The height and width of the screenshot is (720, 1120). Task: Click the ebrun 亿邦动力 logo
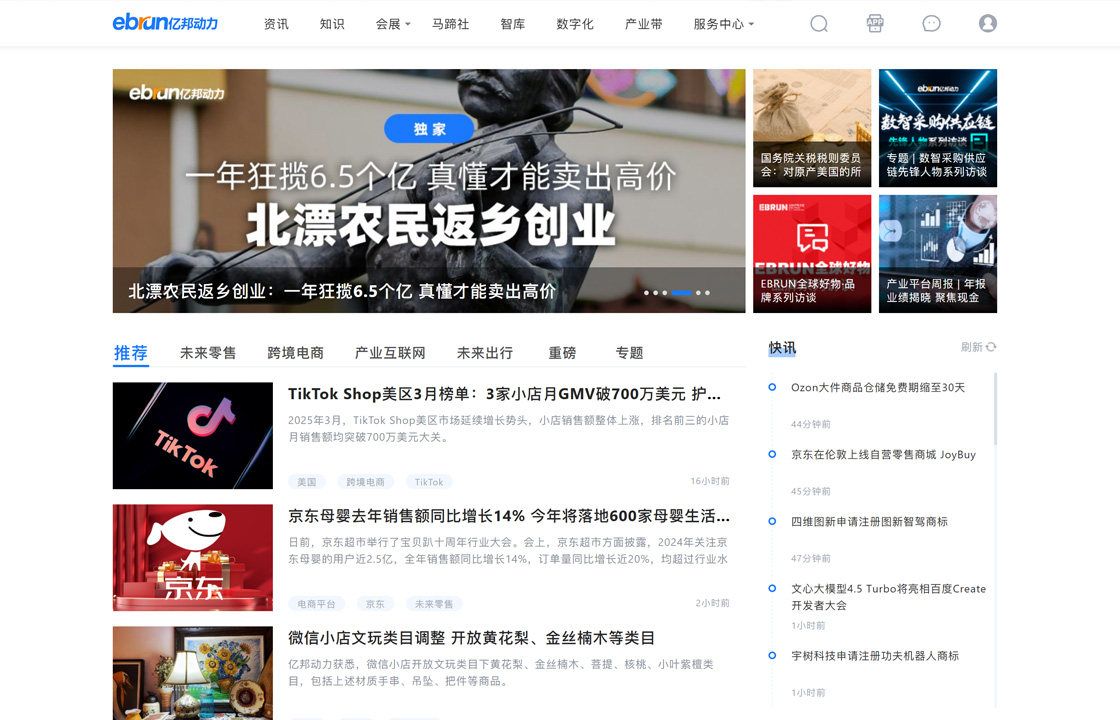click(x=165, y=23)
